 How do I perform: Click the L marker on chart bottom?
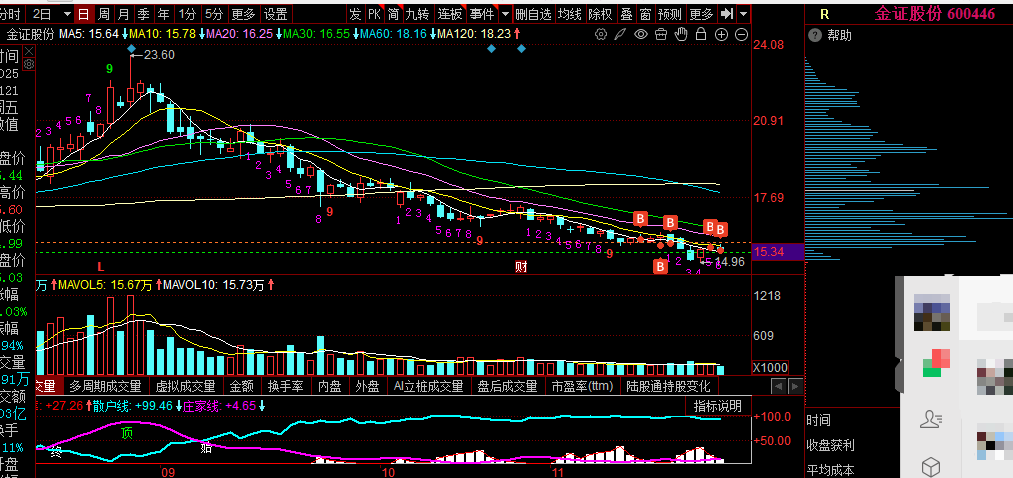point(100,265)
